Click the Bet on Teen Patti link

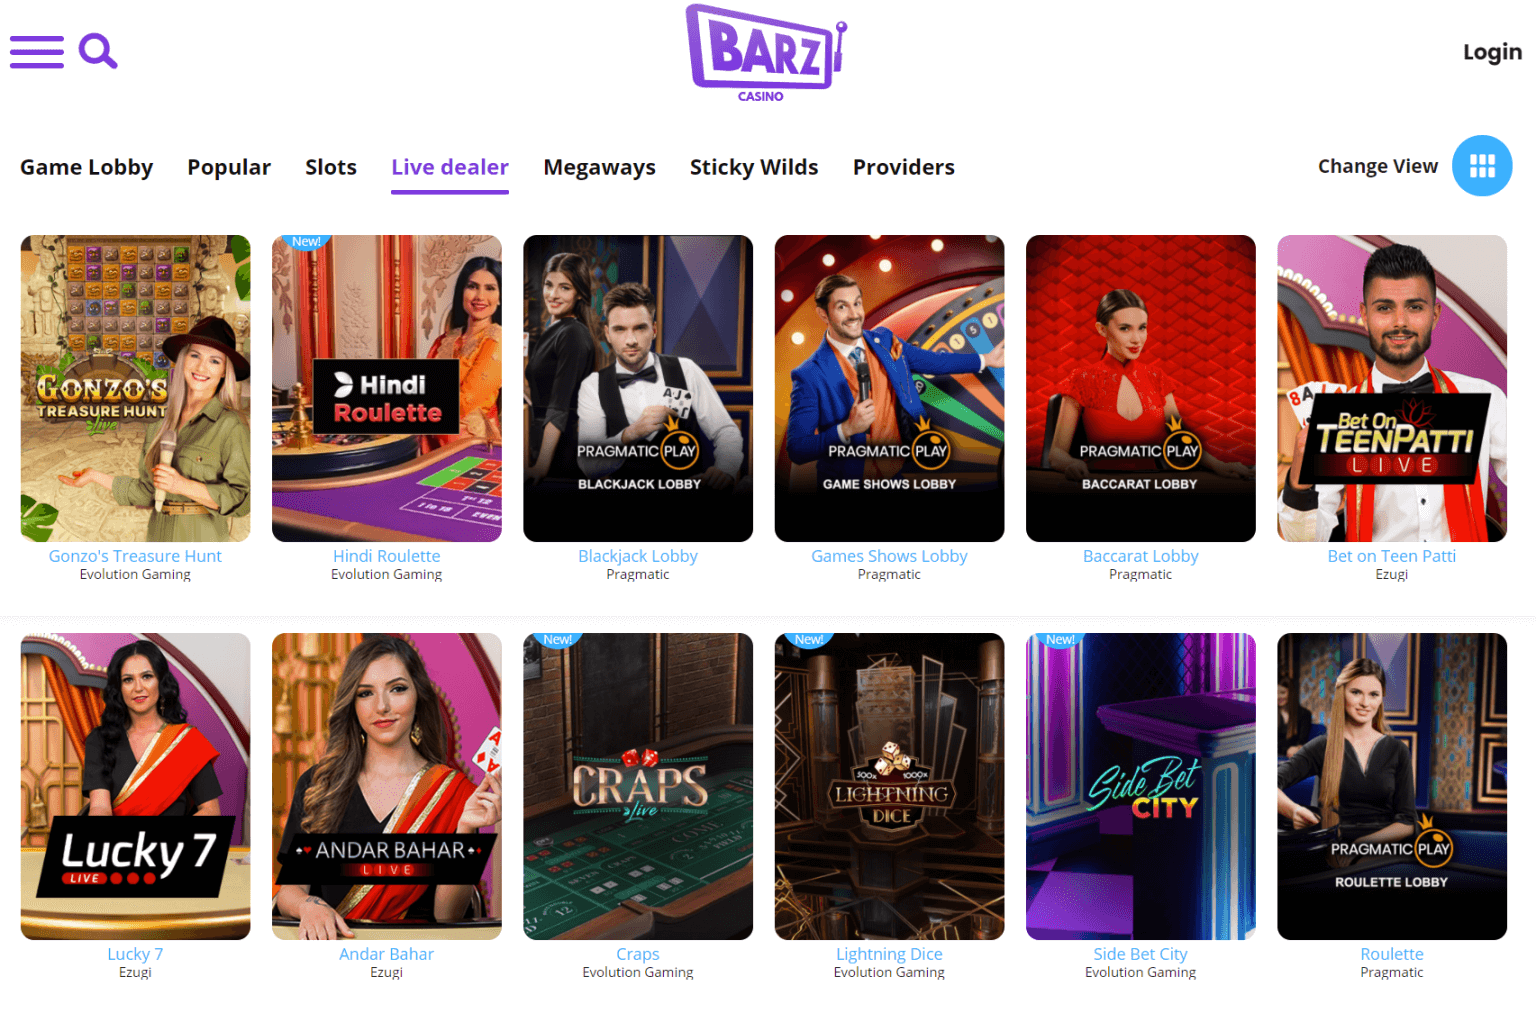click(x=1392, y=556)
